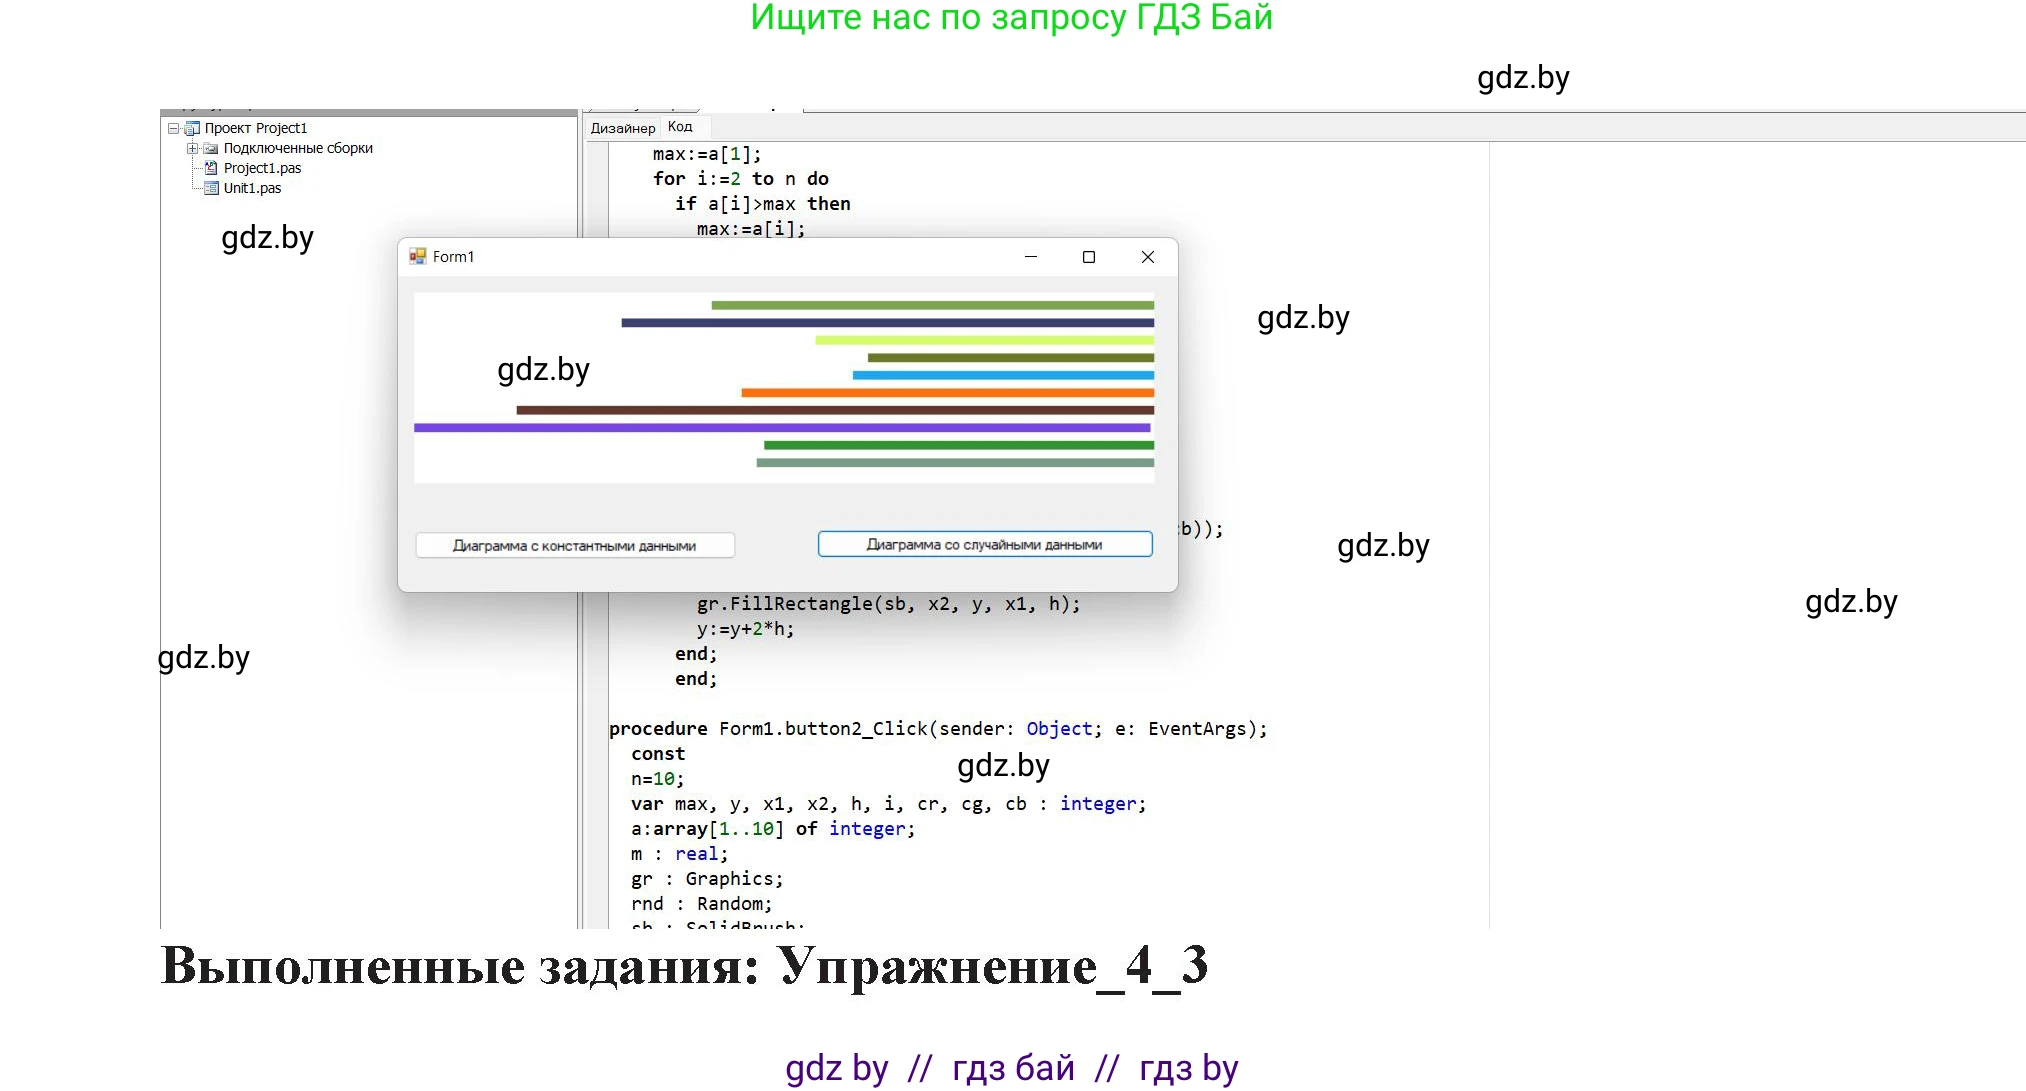The width and height of the screenshot is (2026, 1091).
Task: Click the long purple diagram bar
Action: [780, 428]
